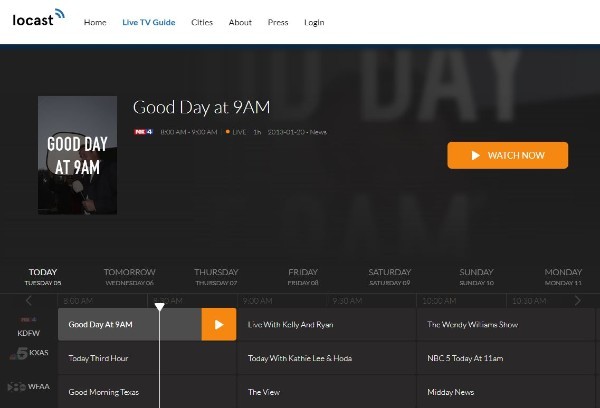The width and height of the screenshot is (600, 408).
Task: Go to earlier times with left chevron
Action: point(29,301)
